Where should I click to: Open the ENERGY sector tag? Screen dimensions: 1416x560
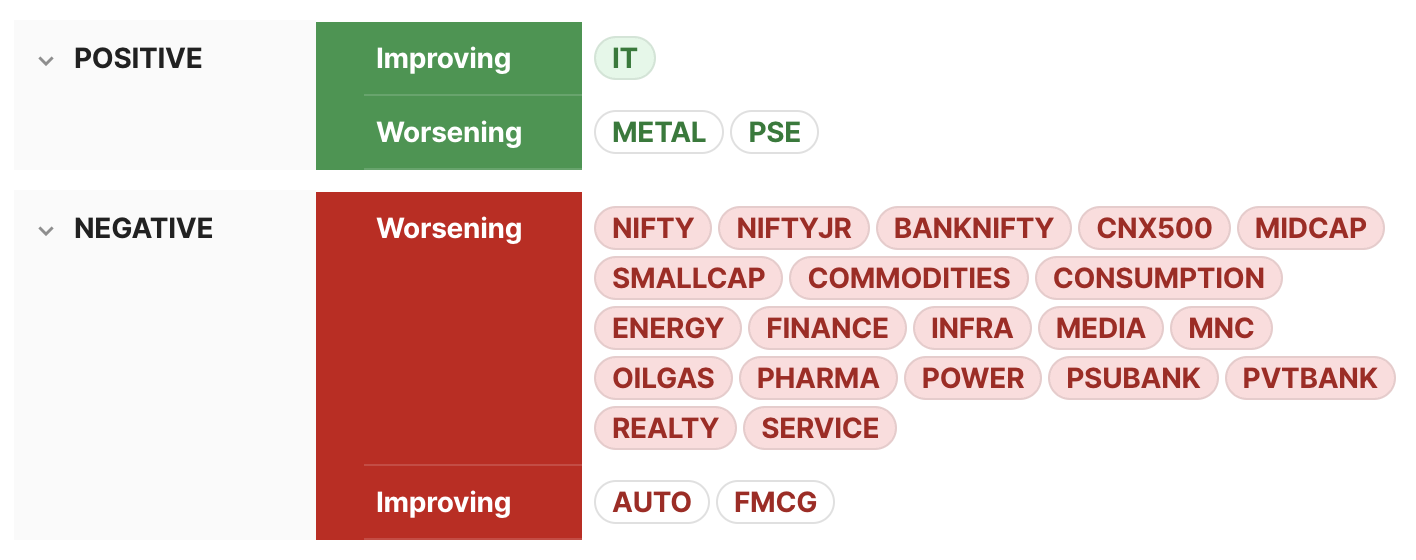[667, 329]
